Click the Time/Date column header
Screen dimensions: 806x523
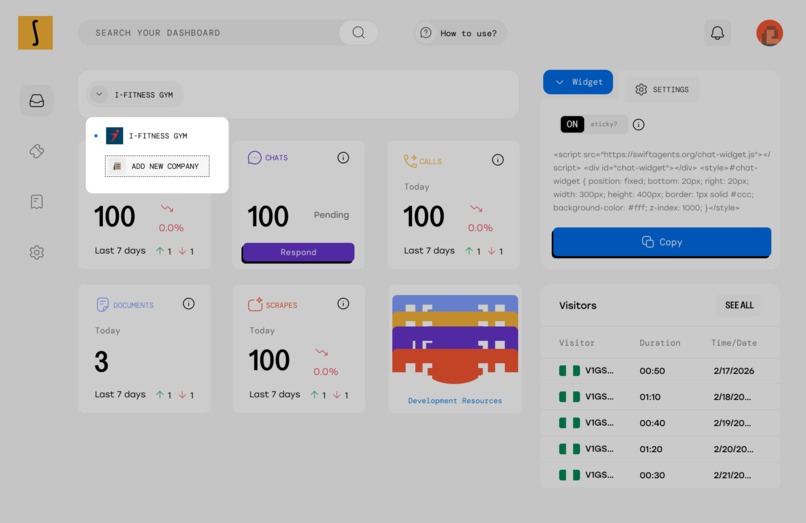[x=734, y=342]
